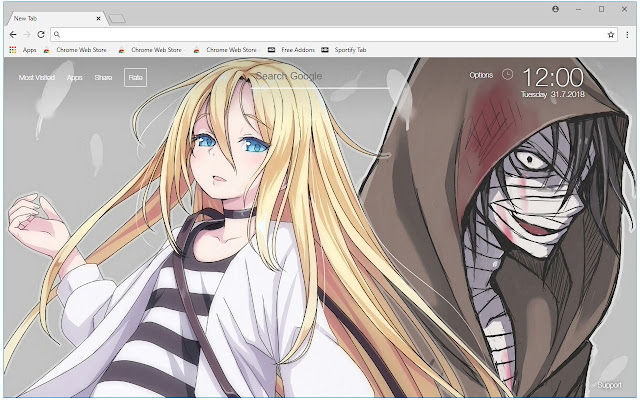Click the 12:00 clock display
Viewport: 640px width, 400px height.
(553, 78)
